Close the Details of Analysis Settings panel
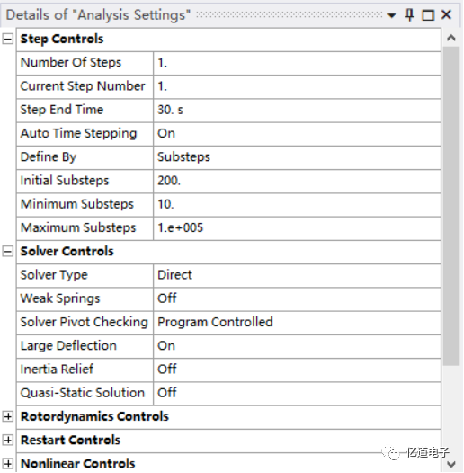The height and width of the screenshot is (473, 464). click(x=446, y=15)
